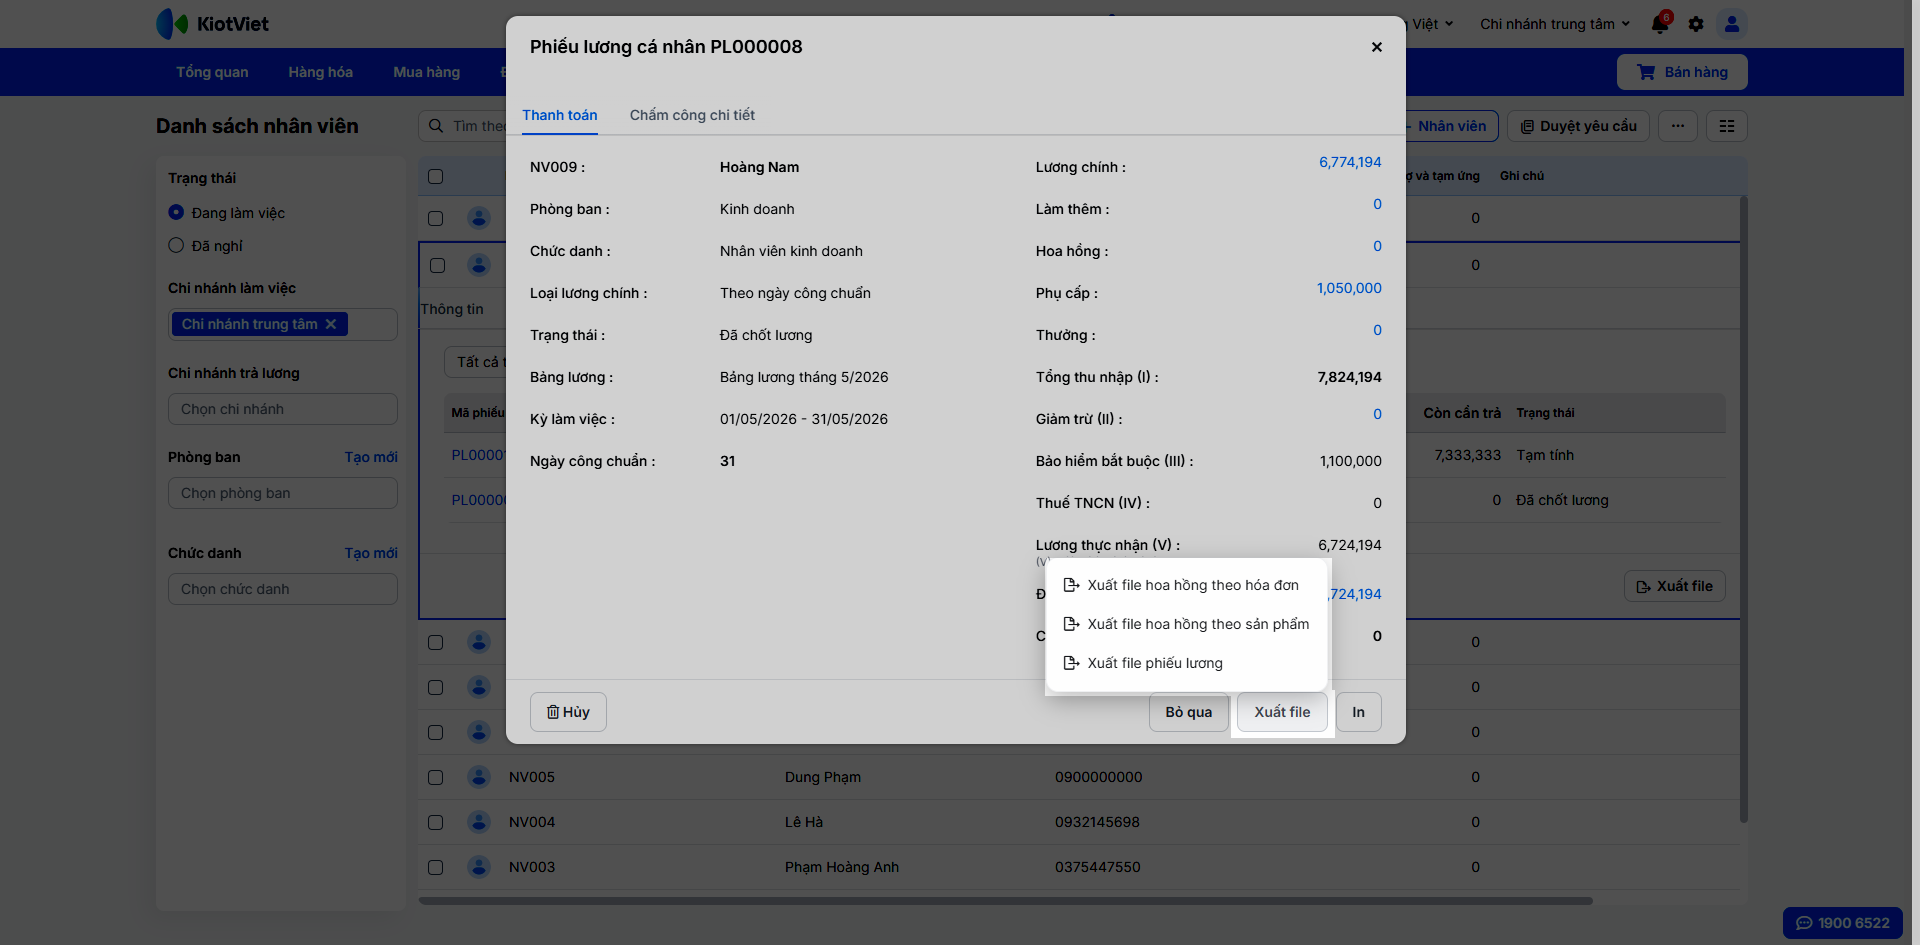Open the Chọn chức danh dropdown
This screenshot has height=945, width=1920.
click(x=283, y=589)
